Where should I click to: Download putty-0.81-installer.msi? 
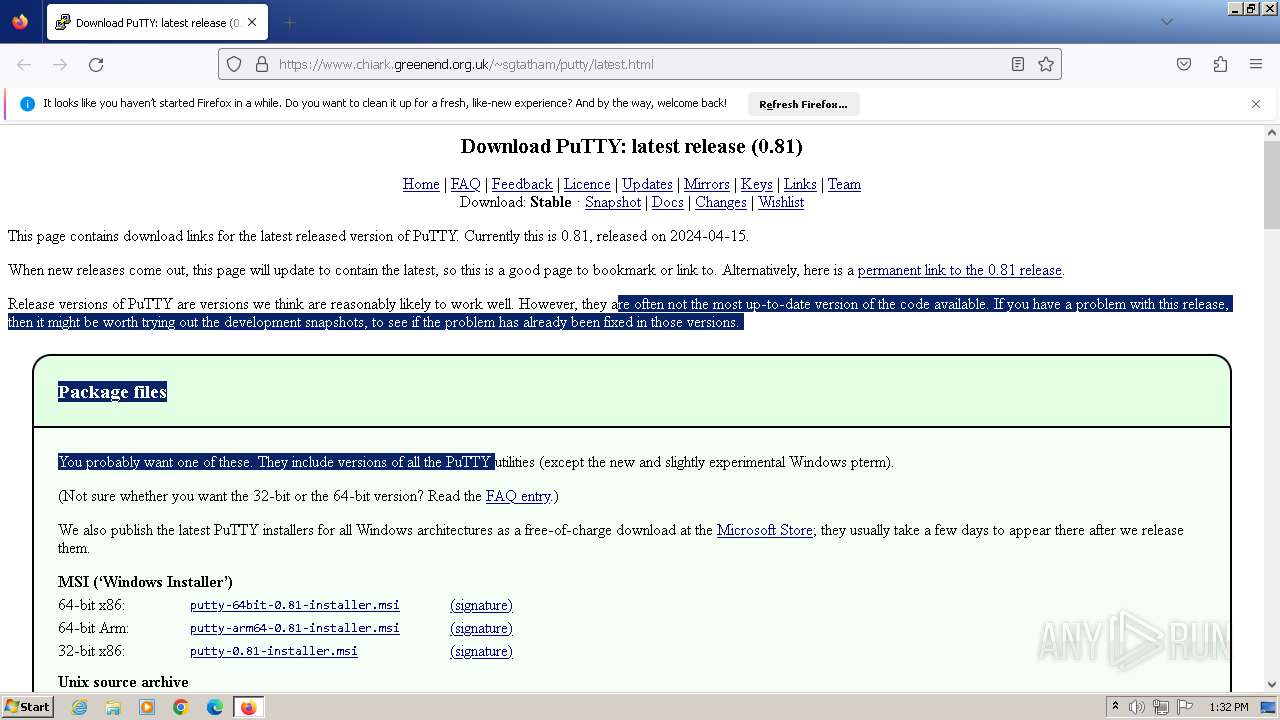pyautogui.click(x=274, y=651)
